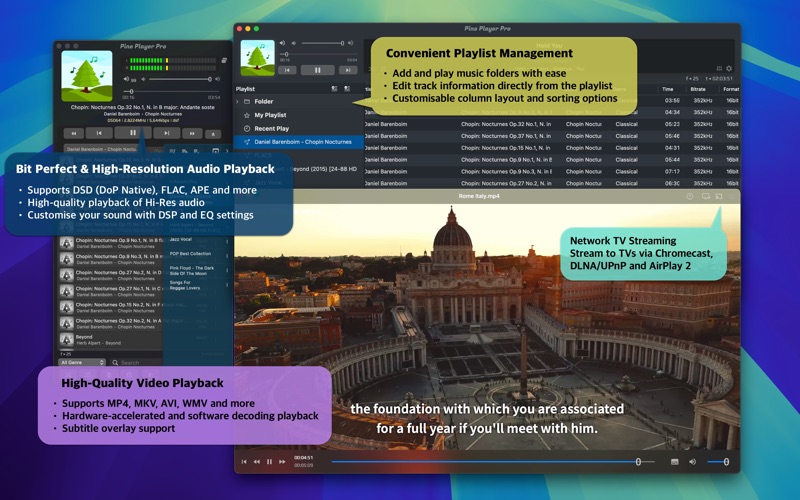Click the mini player track seek slider
Image resolution: width=800 pixels, height=500 pixels.
coord(171,91)
